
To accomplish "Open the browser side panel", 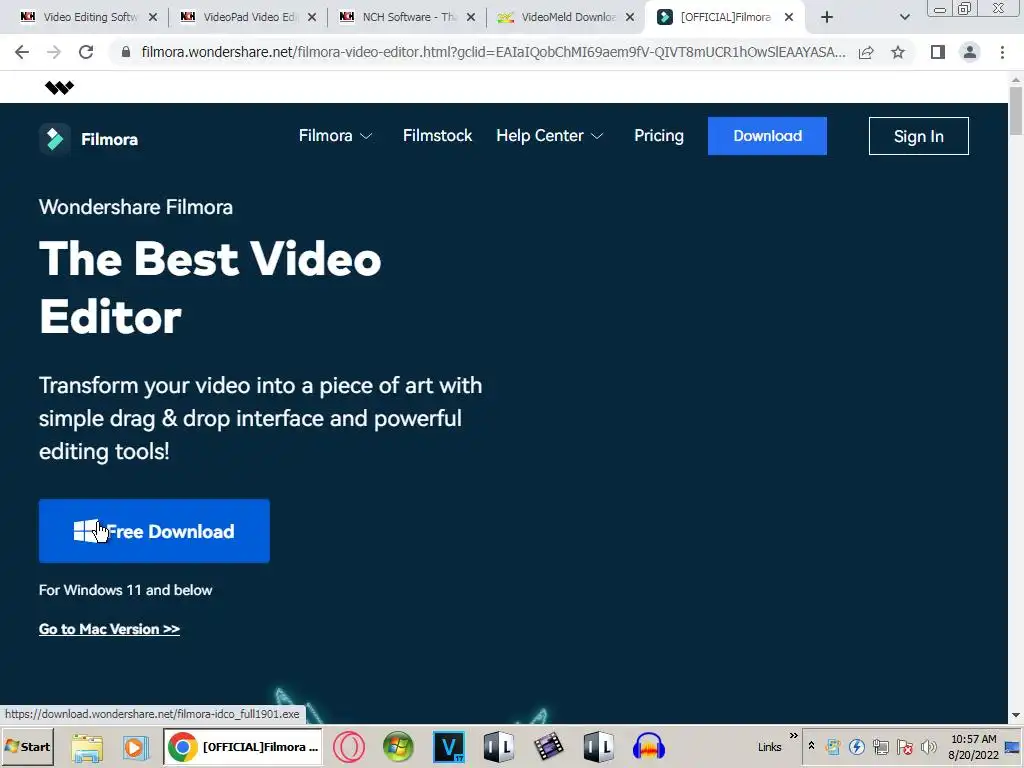I will coord(938,52).
